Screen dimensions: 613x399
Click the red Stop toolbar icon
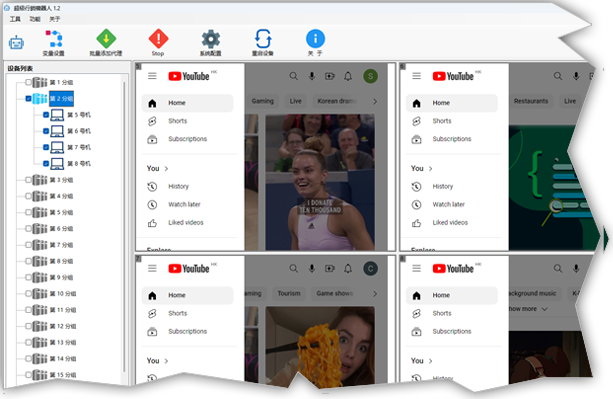point(158,39)
